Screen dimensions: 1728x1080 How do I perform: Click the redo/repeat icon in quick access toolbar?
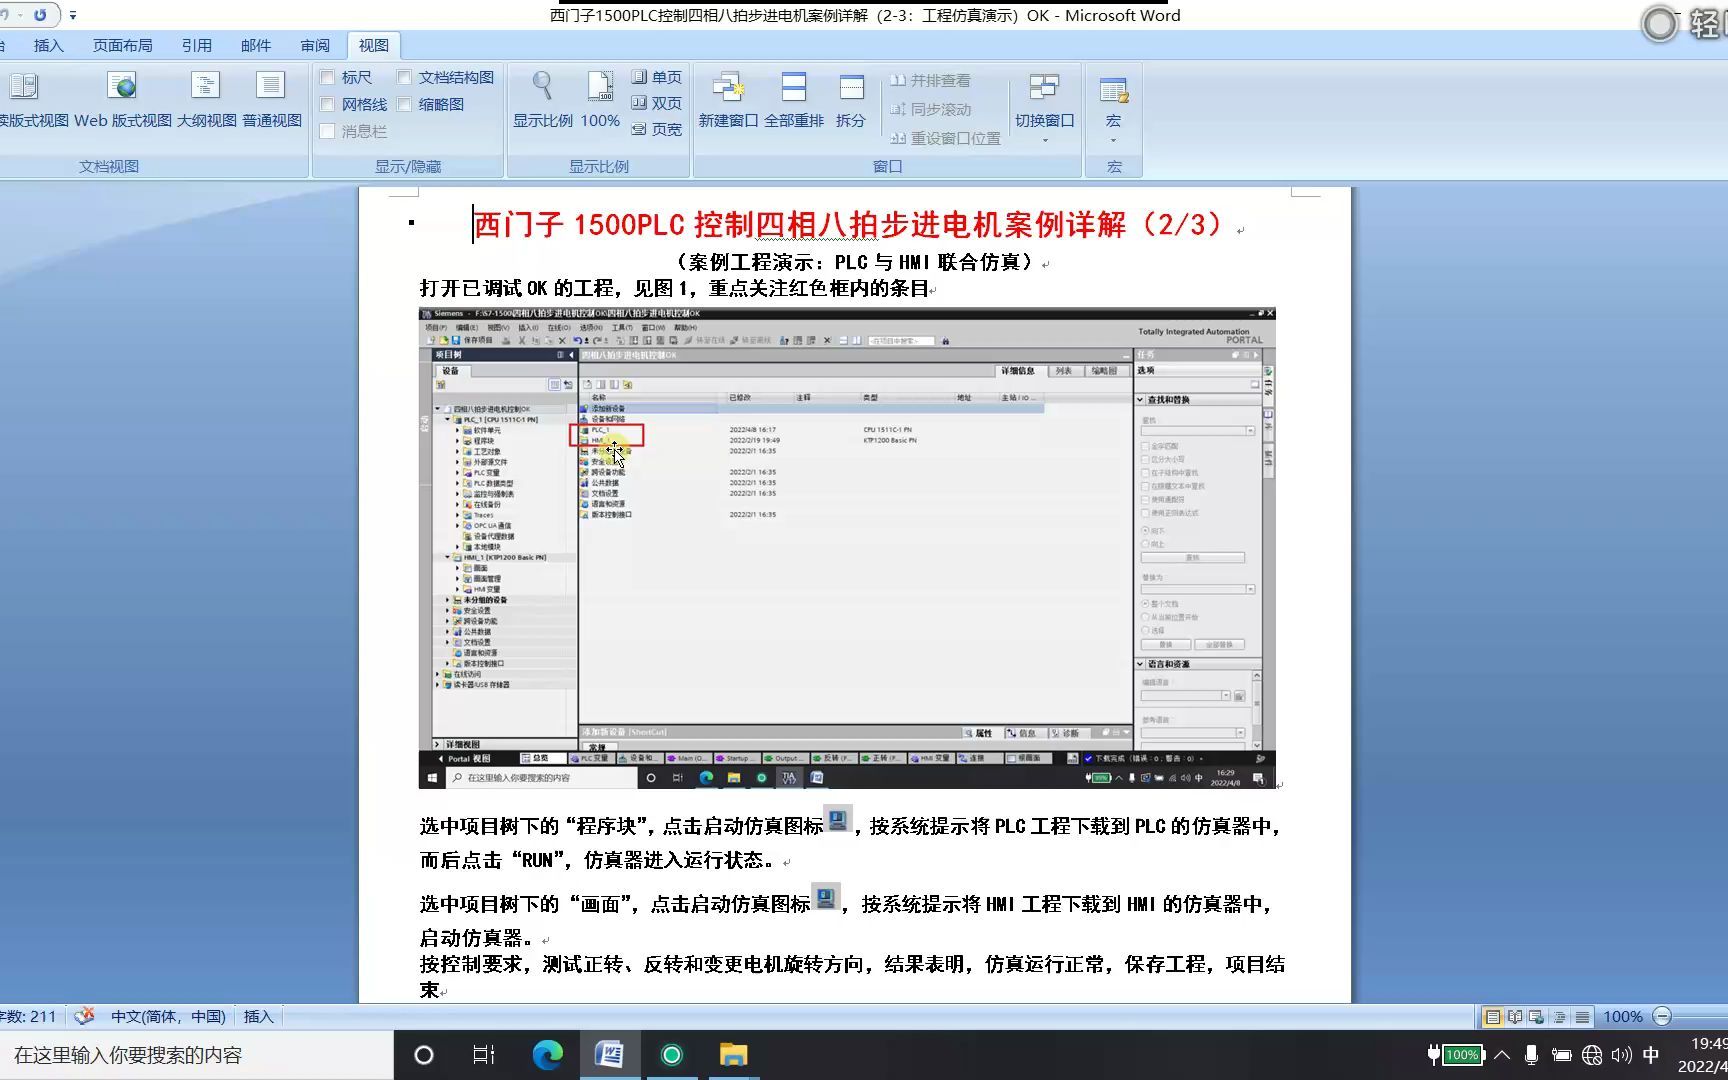point(40,15)
